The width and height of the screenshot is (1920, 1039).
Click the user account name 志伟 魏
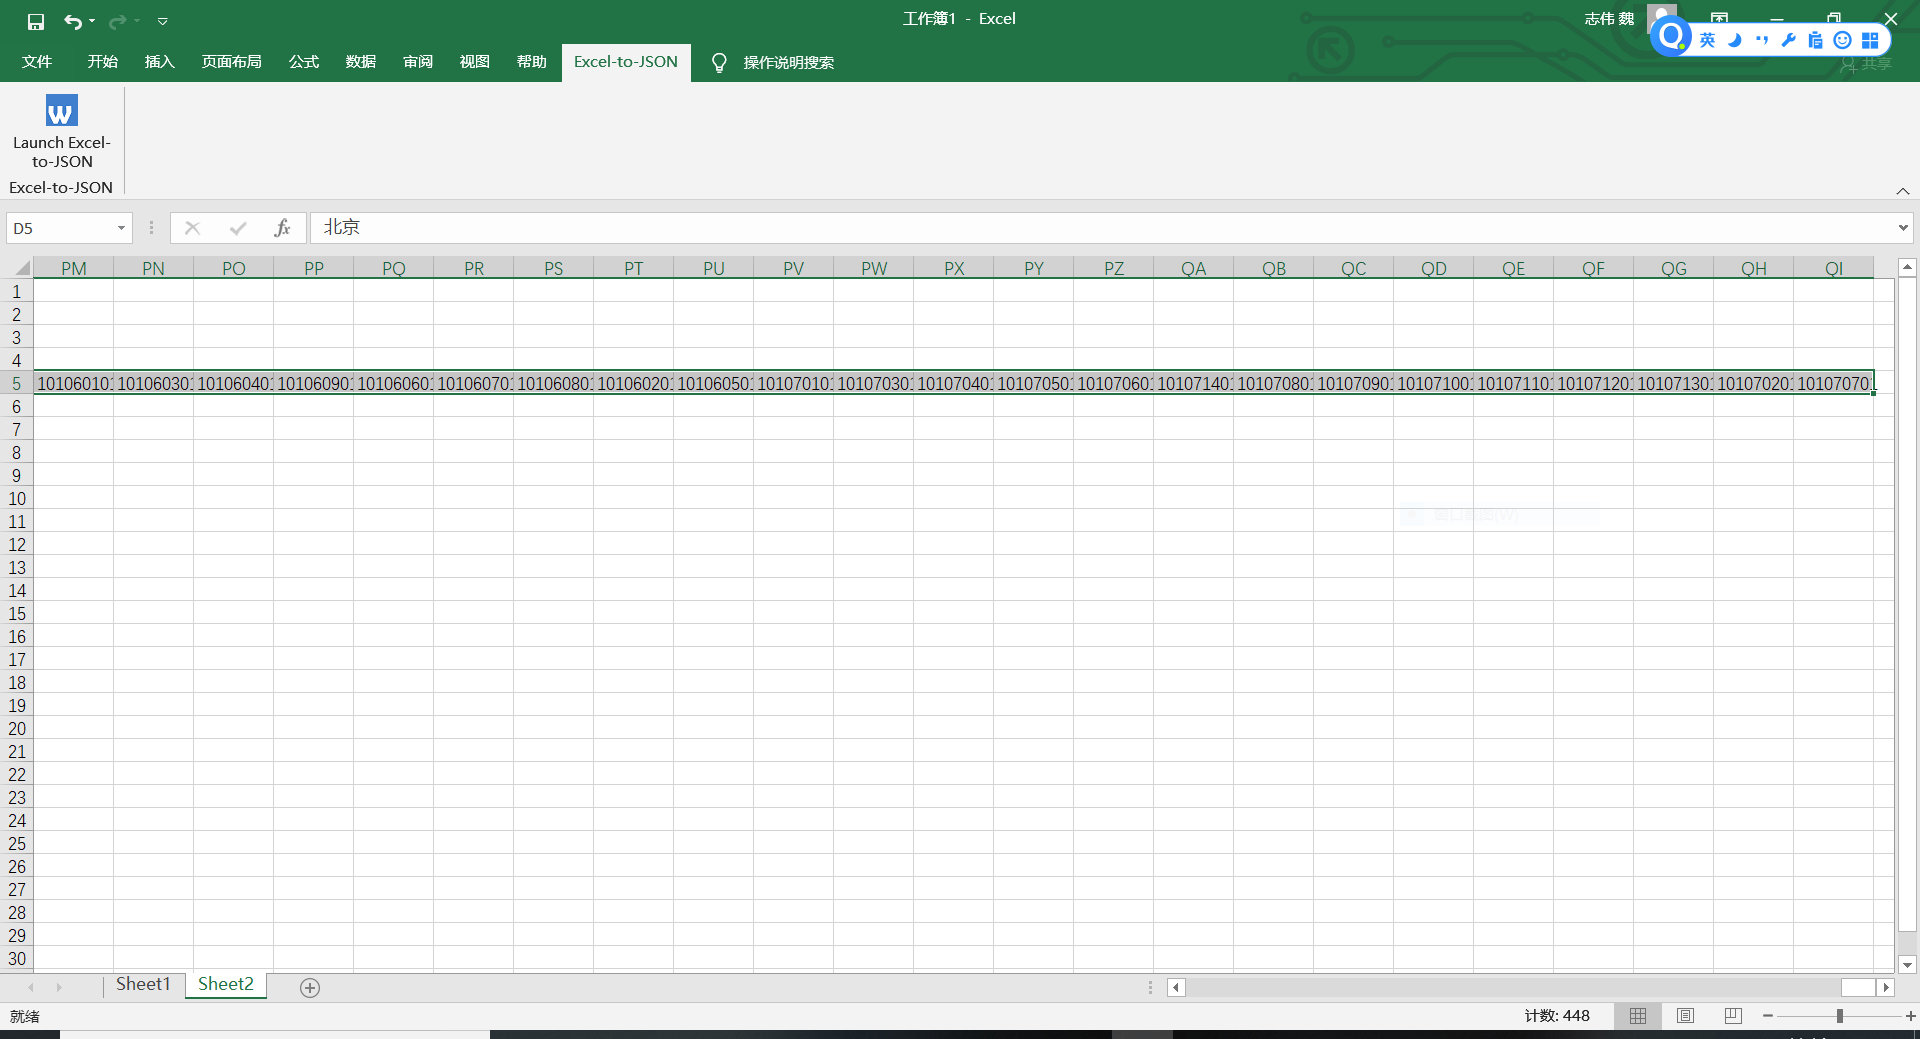(x=1609, y=19)
